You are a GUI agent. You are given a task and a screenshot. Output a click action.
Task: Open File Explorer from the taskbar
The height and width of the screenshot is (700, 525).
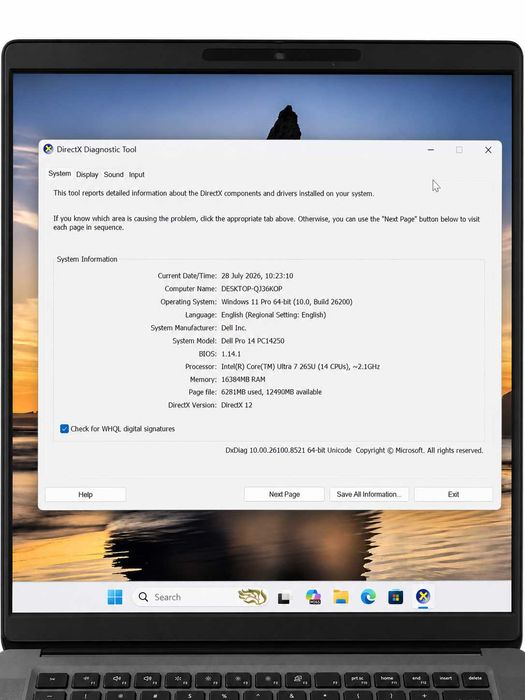341,597
